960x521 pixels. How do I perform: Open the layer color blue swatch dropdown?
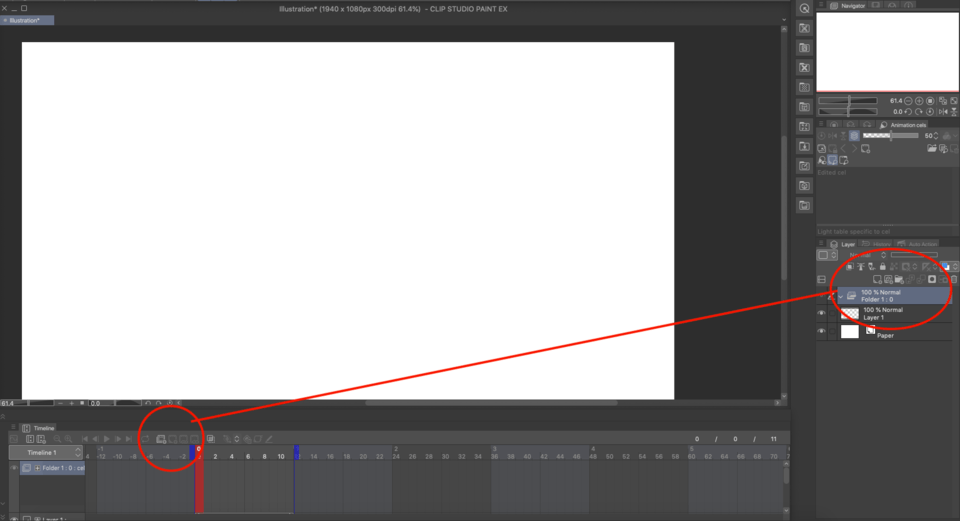tap(948, 266)
